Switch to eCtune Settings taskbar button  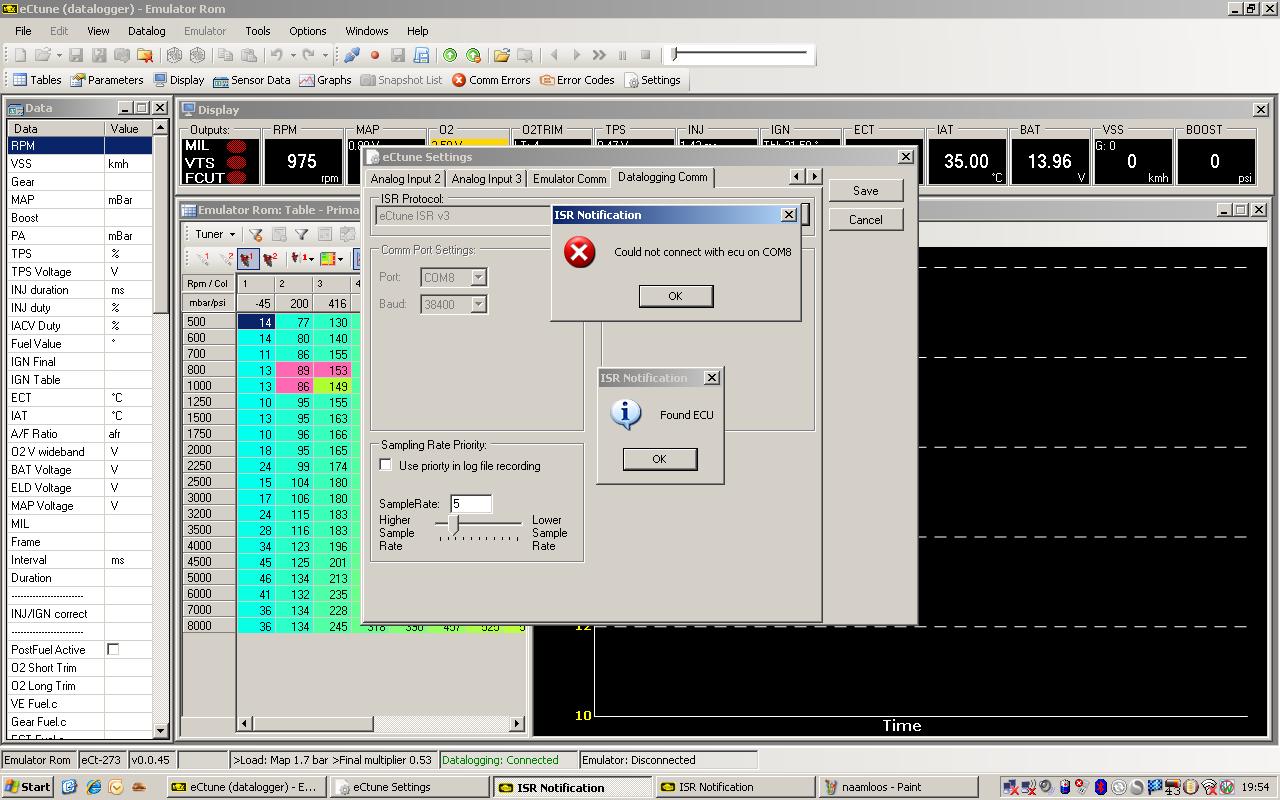coord(408,787)
